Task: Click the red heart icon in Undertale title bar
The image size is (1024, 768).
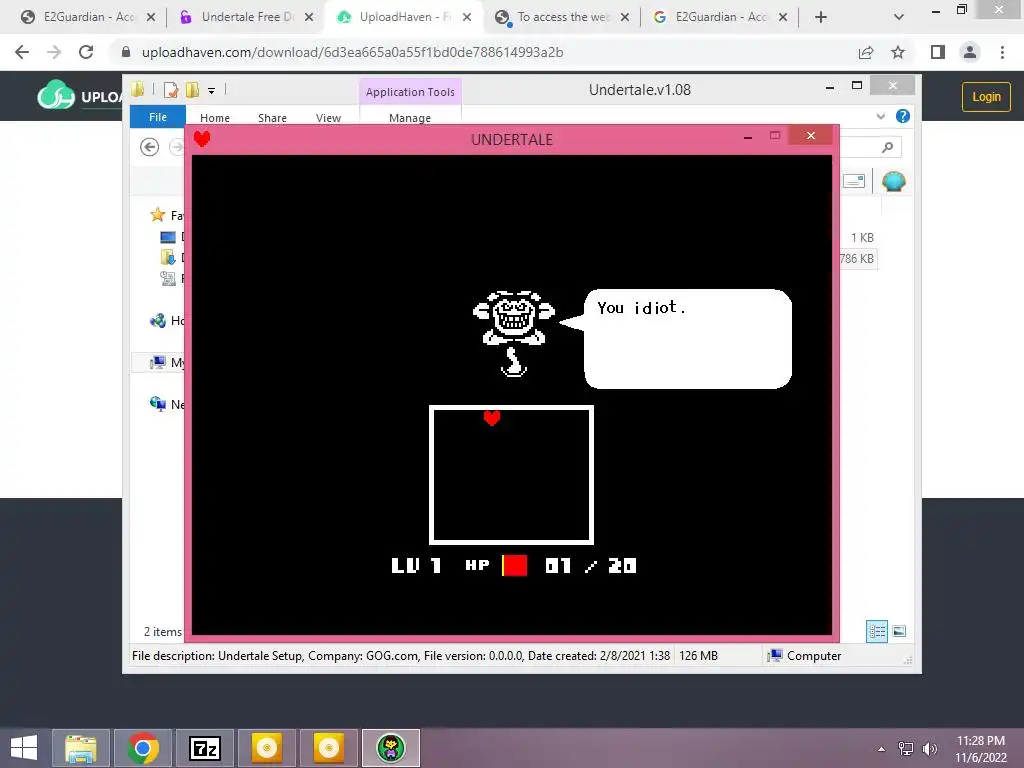Action: 202,138
